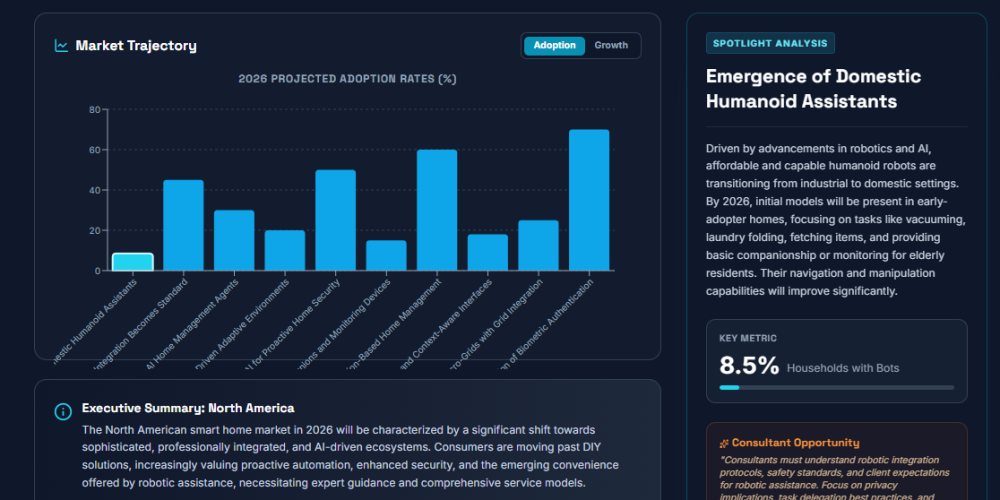
Task: Select the Adoption chart toggle
Action: (554, 45)
